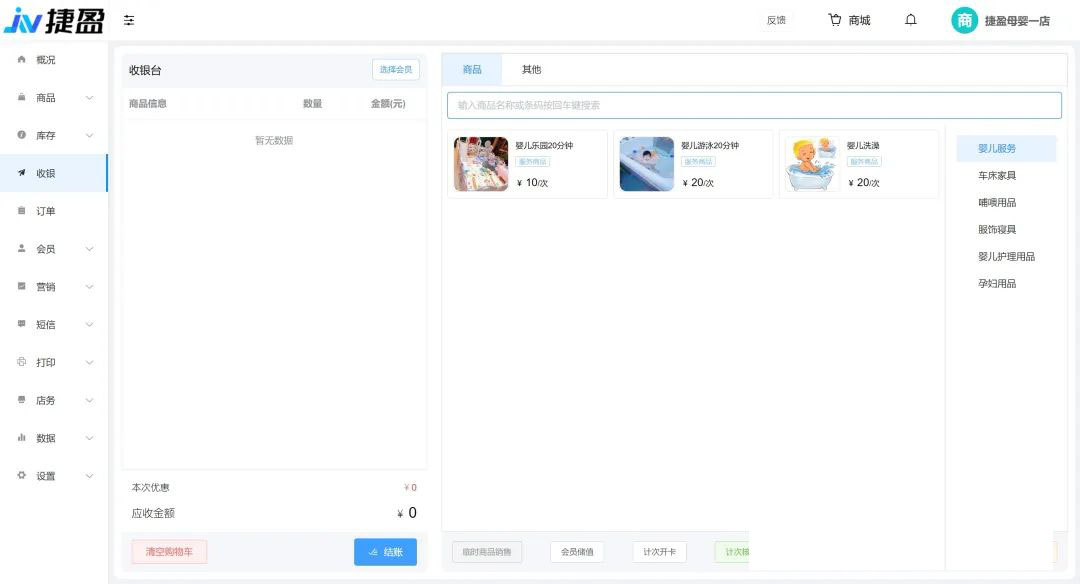Click the 捷盈母婴一店 store name

pyautogui.click(x=1017, y=21)
